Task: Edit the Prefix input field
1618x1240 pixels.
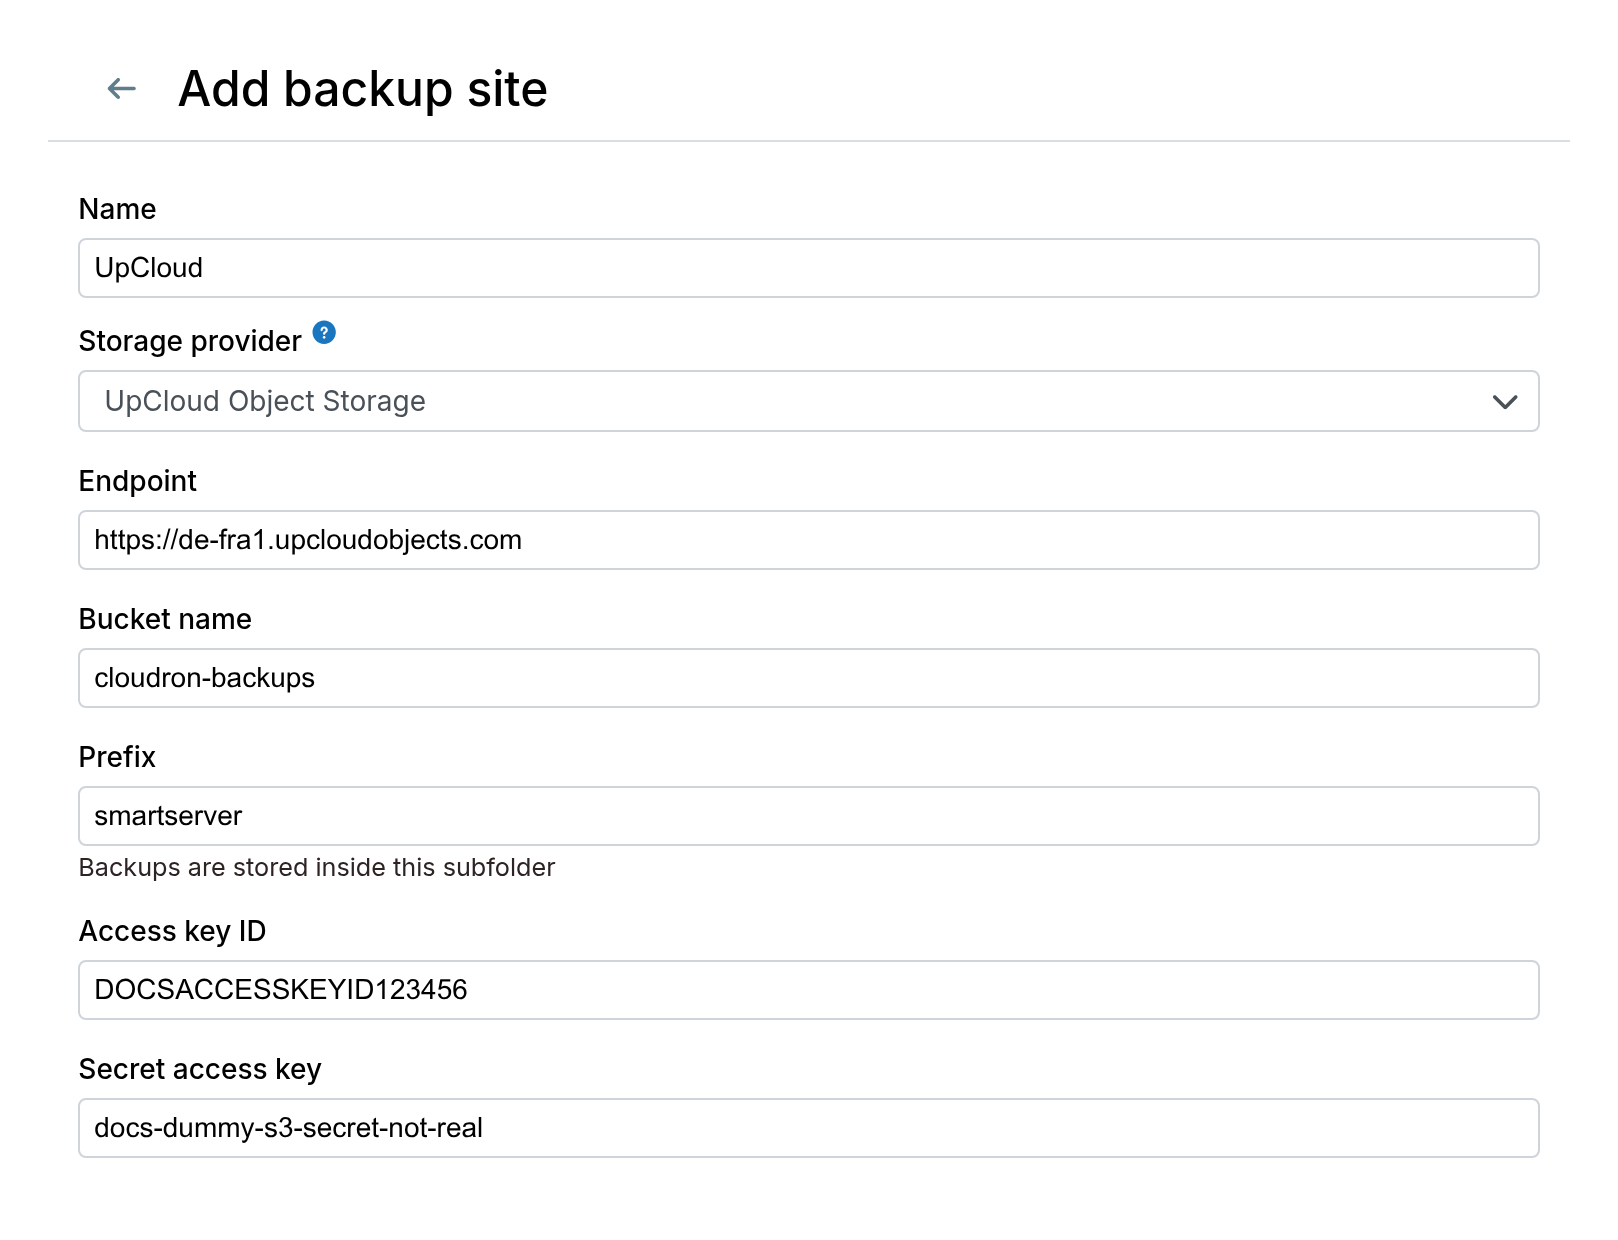Action: pos(809,816)
